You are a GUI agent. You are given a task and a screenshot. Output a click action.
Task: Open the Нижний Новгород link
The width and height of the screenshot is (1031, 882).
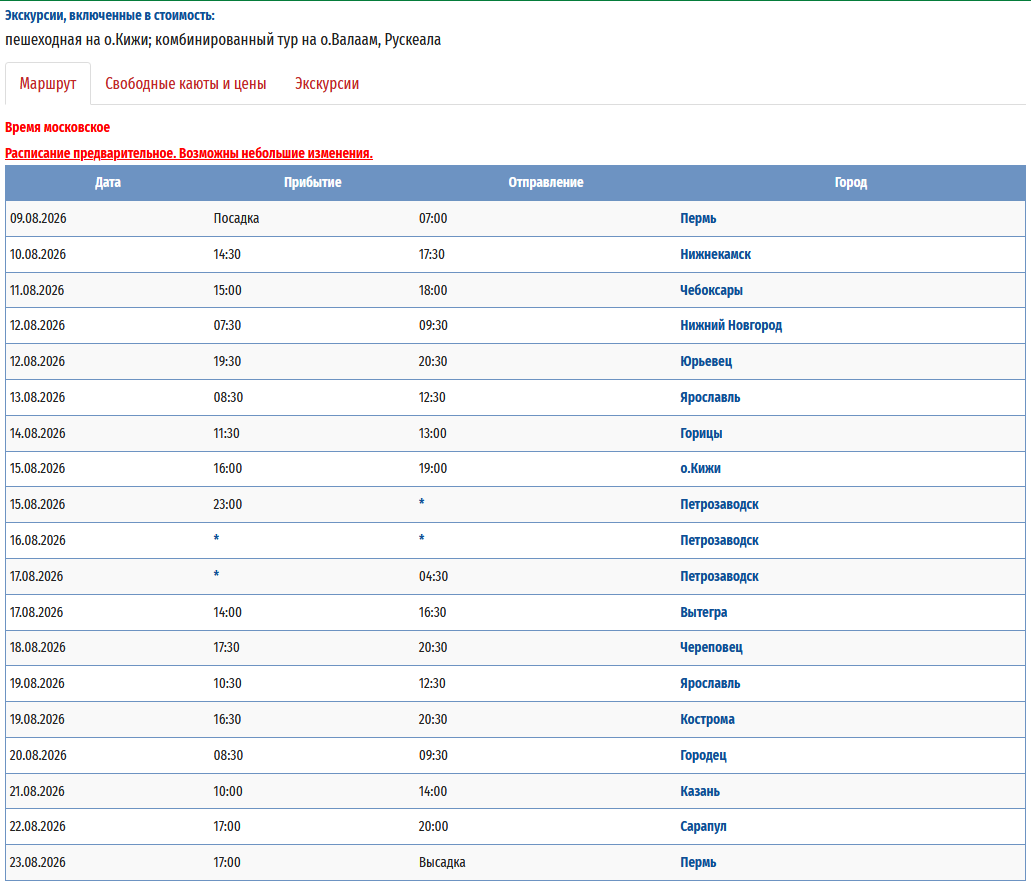click(731, 325)
